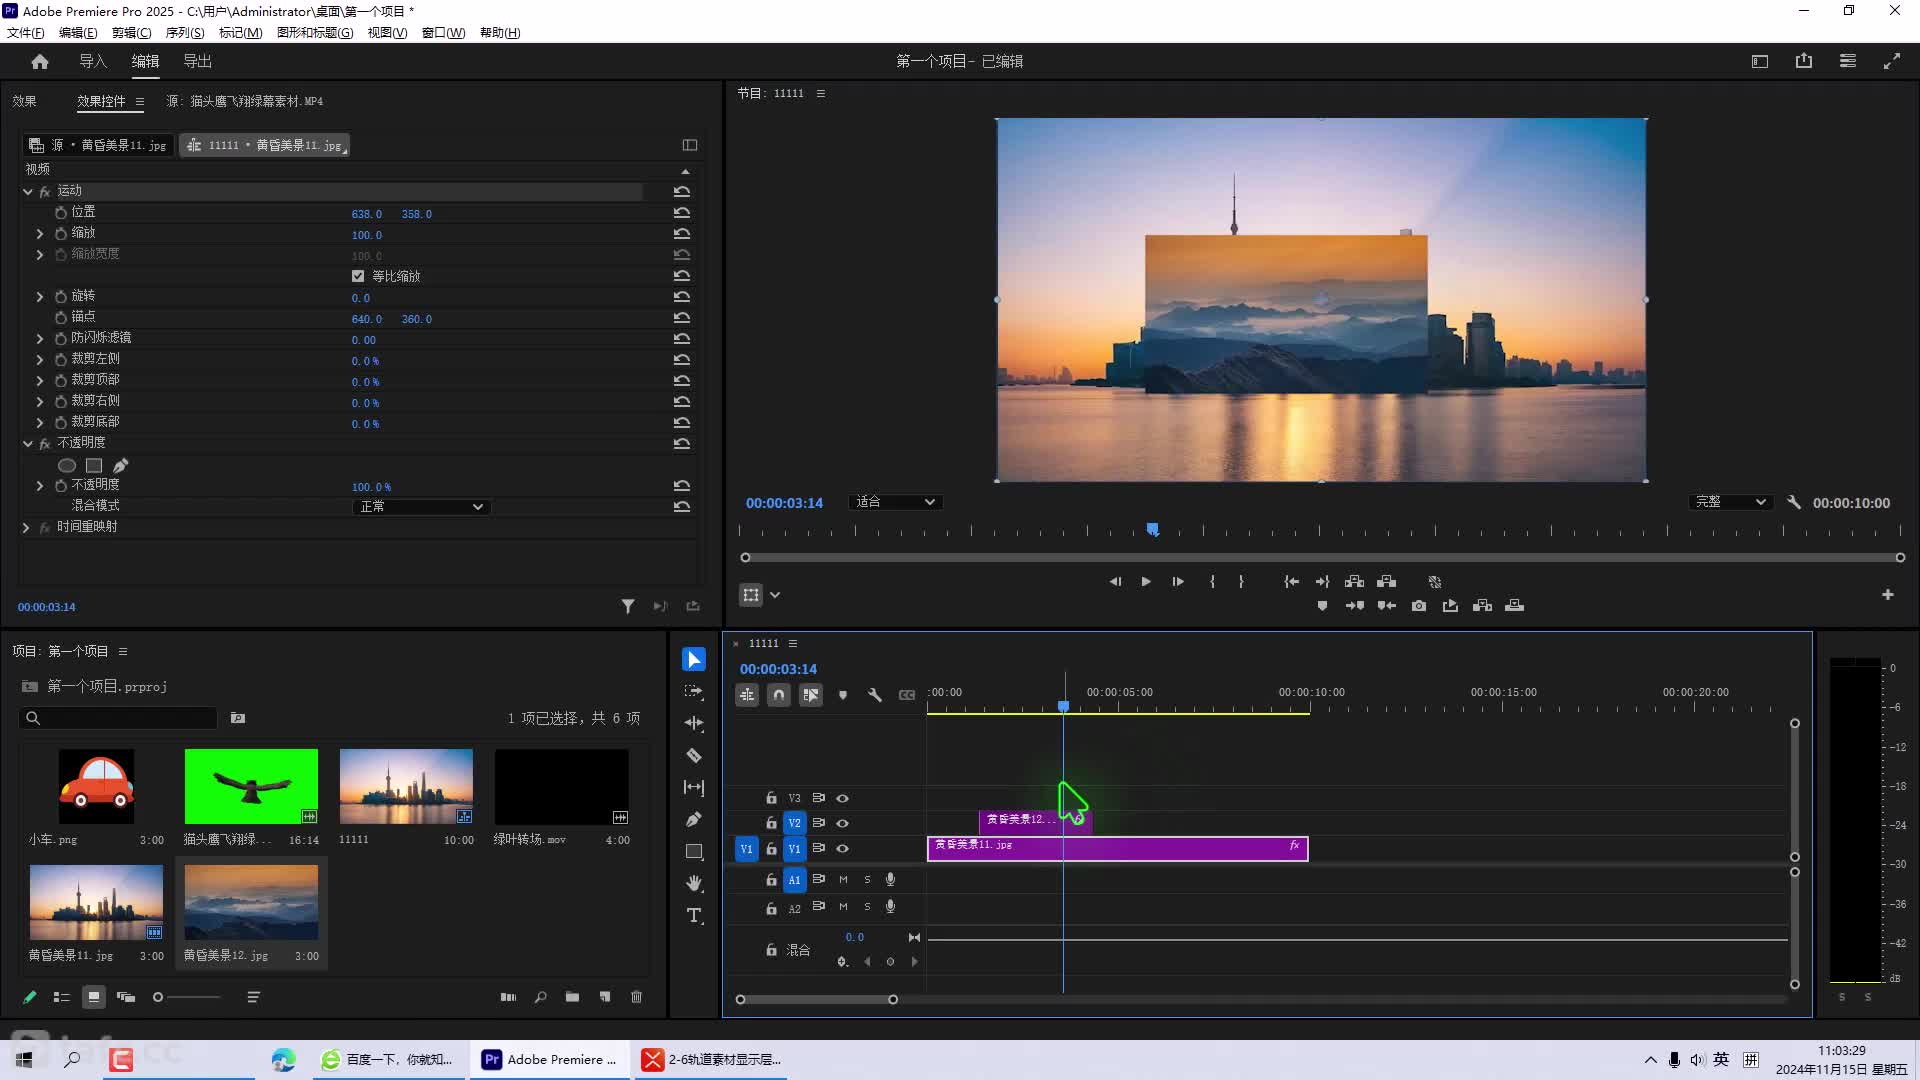The image size is (1920, 1080).
Task: Click the Project panel search field
Action: tap(118, 718)
